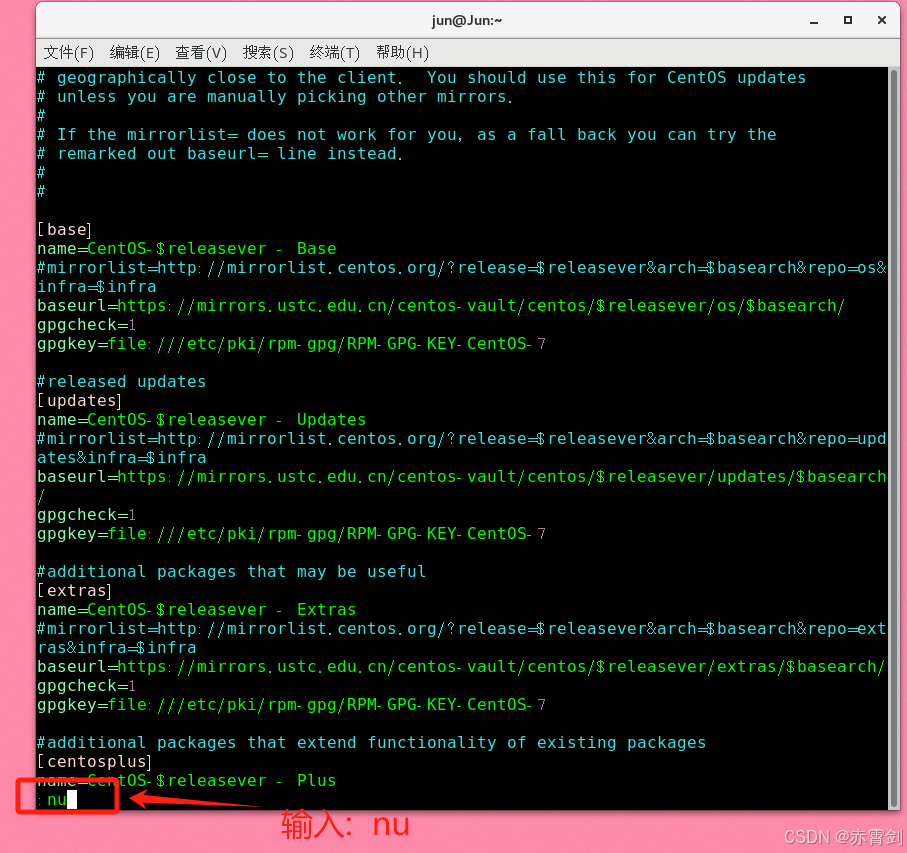Image resolution: width=907 pixels, height=853 pixels.
Task: Click the 'If the mirrorlist= does not work' comment
Action: point(407,135)
